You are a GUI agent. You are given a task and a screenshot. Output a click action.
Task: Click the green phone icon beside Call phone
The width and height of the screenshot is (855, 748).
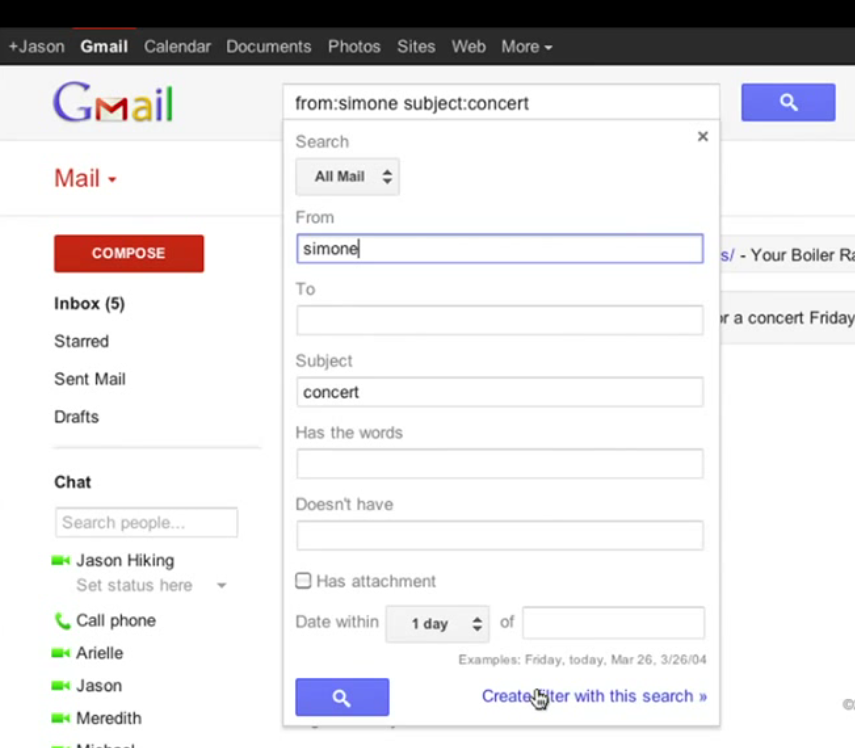tap(62, 620)
